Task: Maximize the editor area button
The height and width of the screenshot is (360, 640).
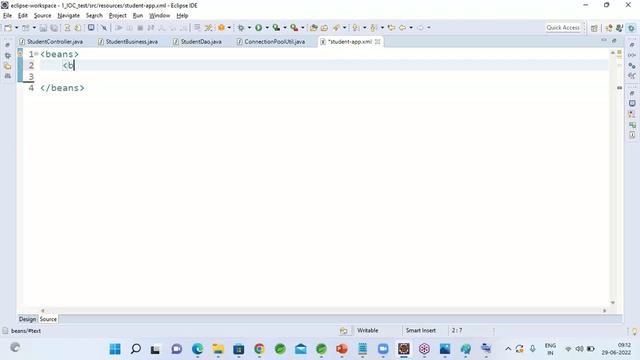Action: [x=614, y=40]
